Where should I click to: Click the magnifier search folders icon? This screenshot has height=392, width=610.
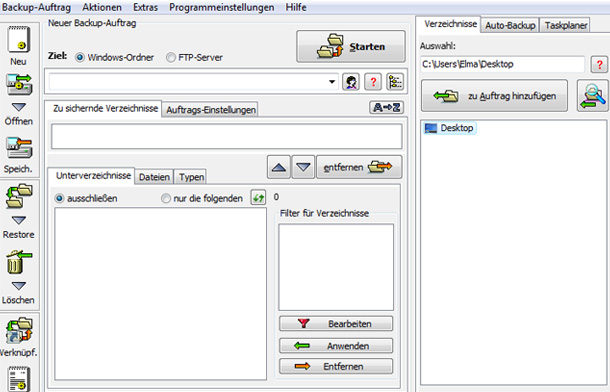coord(592,96)
